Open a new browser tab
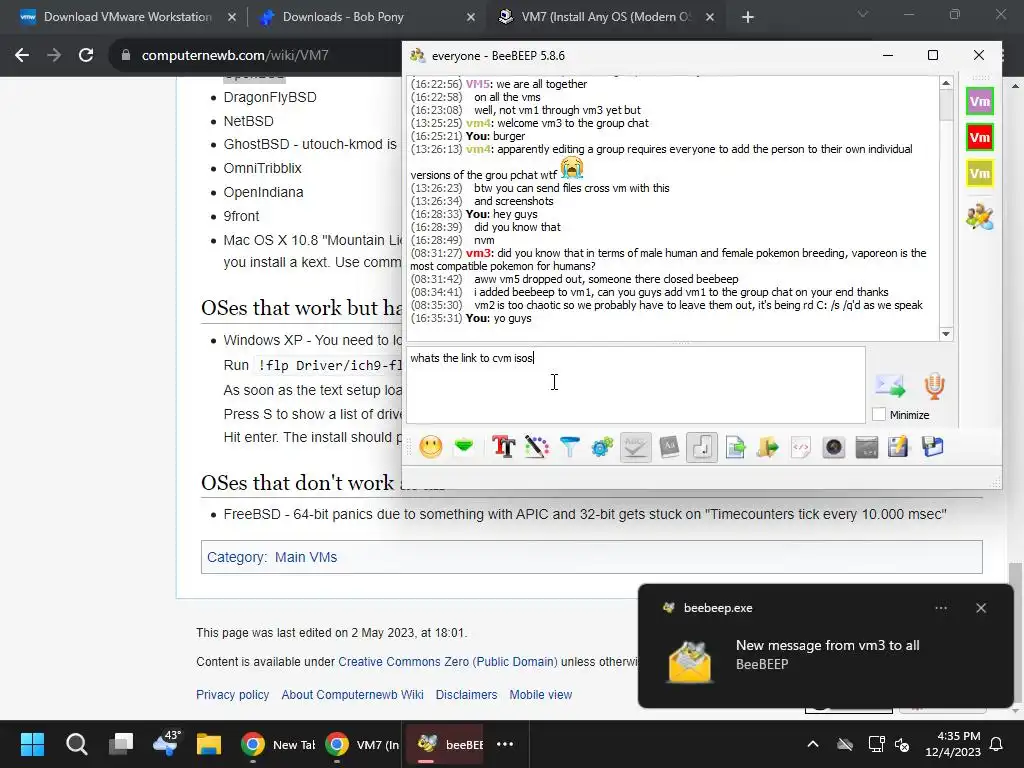The image size is (1024, 768). pos(748,17)
